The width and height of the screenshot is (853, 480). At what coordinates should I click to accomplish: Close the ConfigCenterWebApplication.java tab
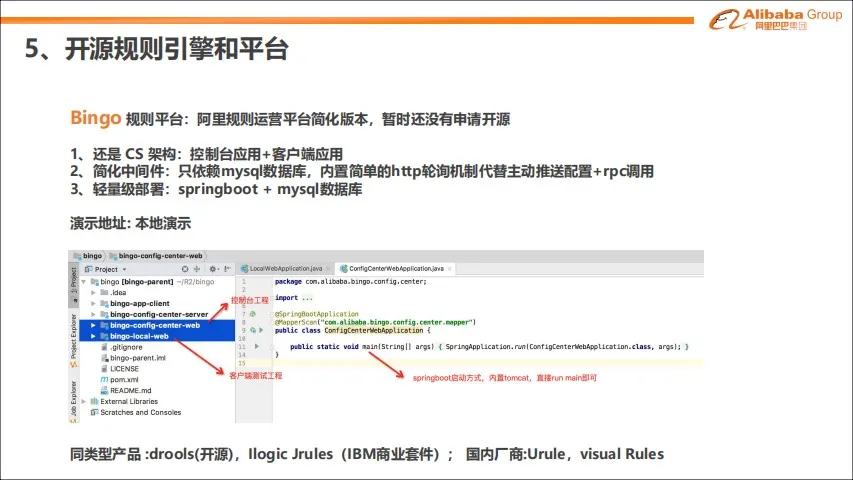coord(449,268)
